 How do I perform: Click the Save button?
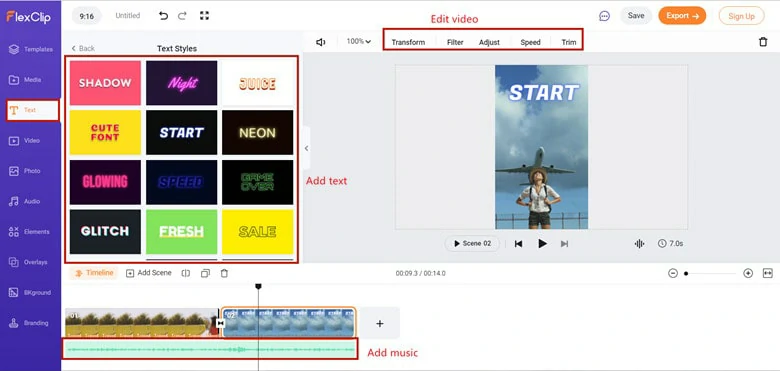click(x=636, y=16)
